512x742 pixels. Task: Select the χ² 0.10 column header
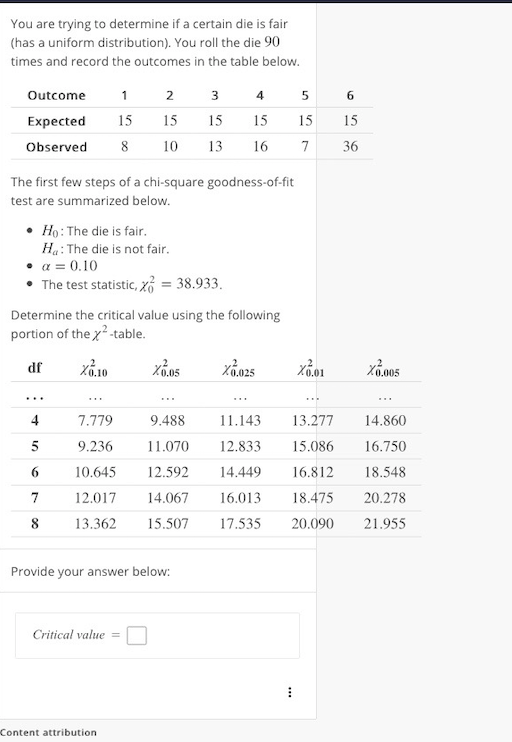pos(94,368)
